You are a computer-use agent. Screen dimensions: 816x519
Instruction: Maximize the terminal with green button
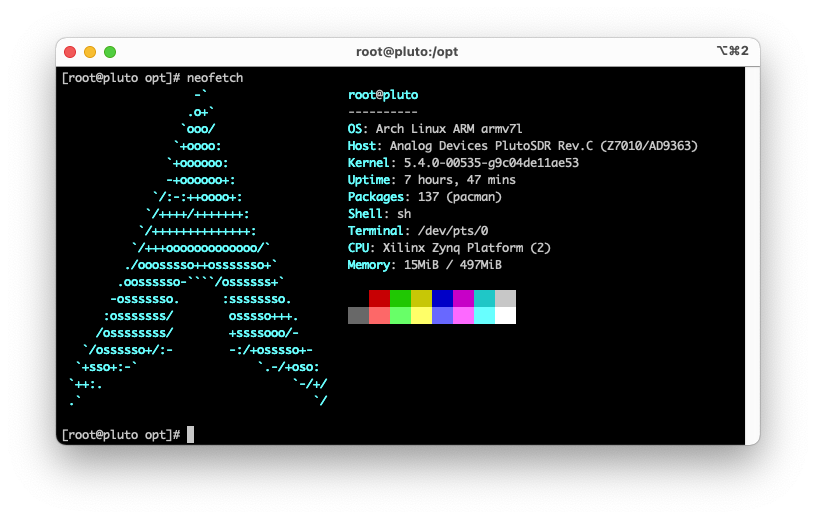(x=110, y=52)
